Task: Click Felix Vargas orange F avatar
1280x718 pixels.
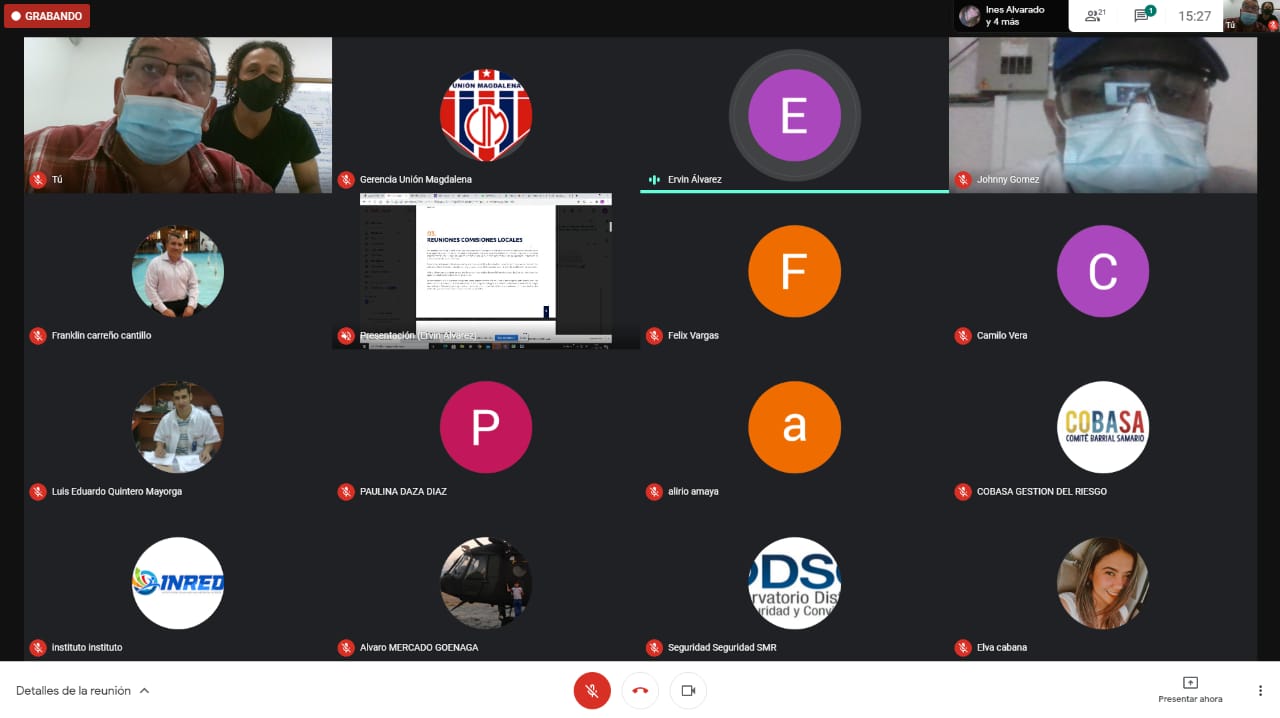Action: [x=794, y=271]
